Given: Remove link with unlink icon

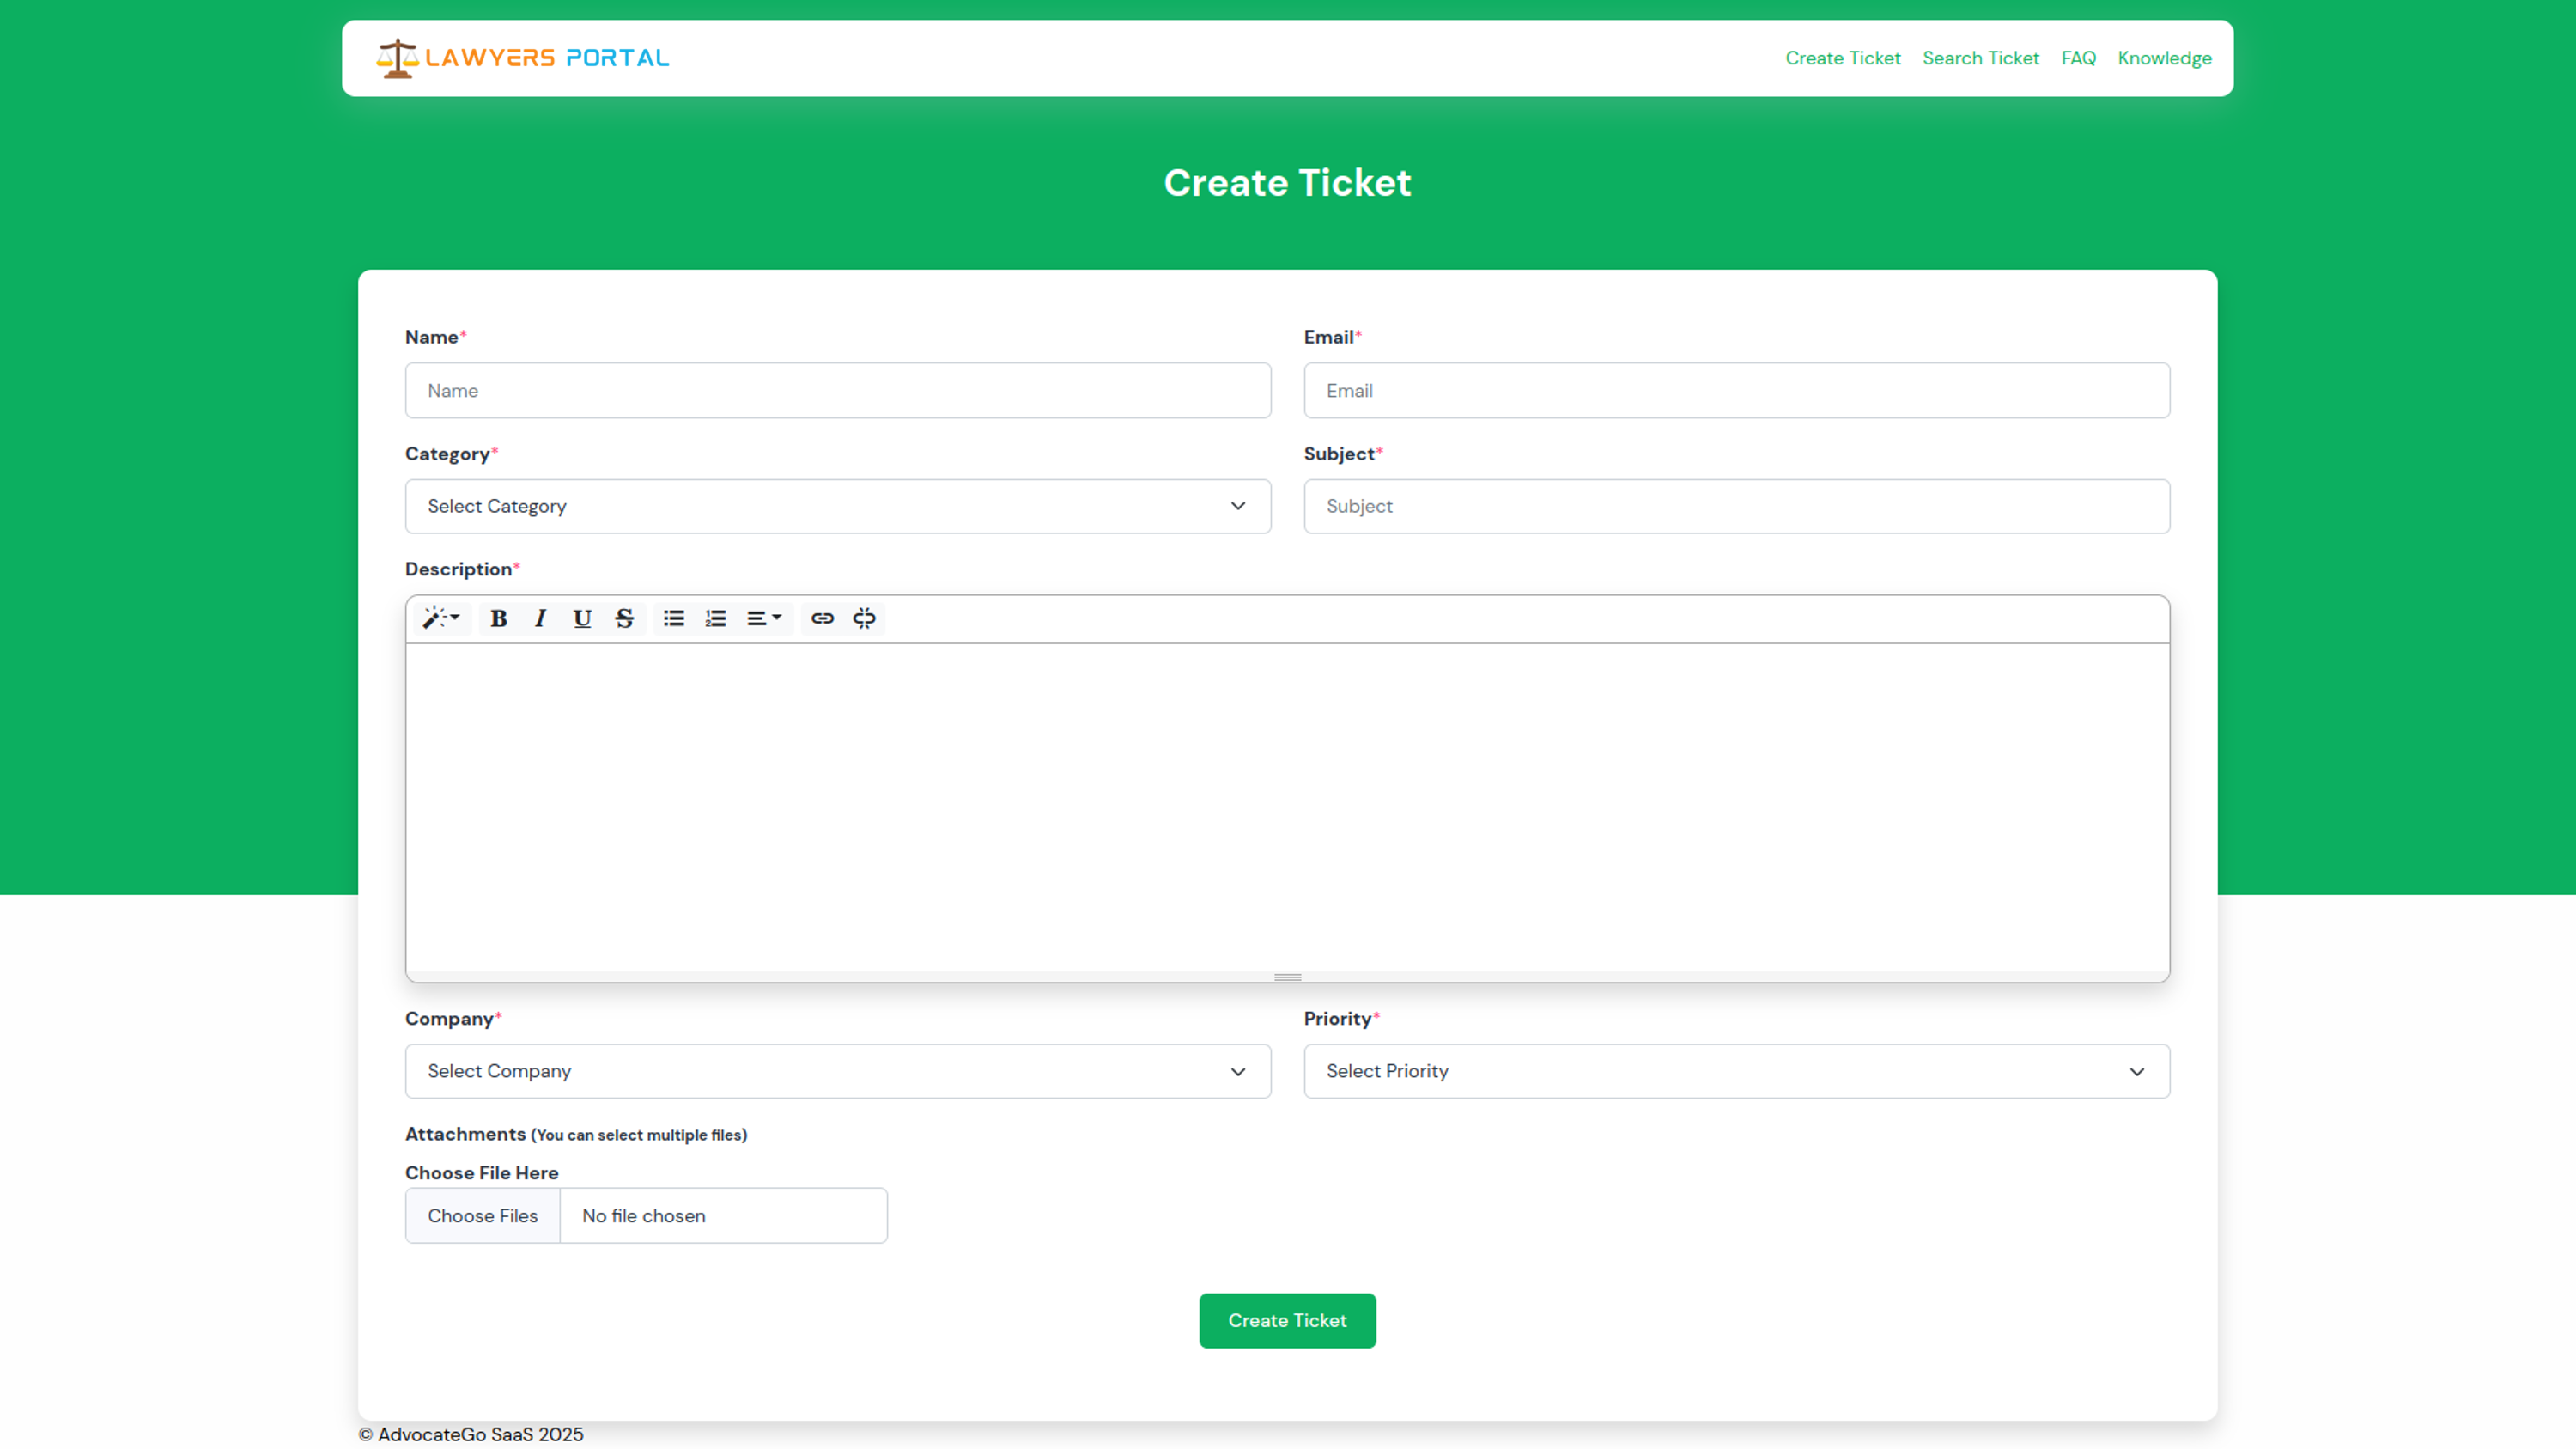Looking at the screenshot, I should click(864, 618).
